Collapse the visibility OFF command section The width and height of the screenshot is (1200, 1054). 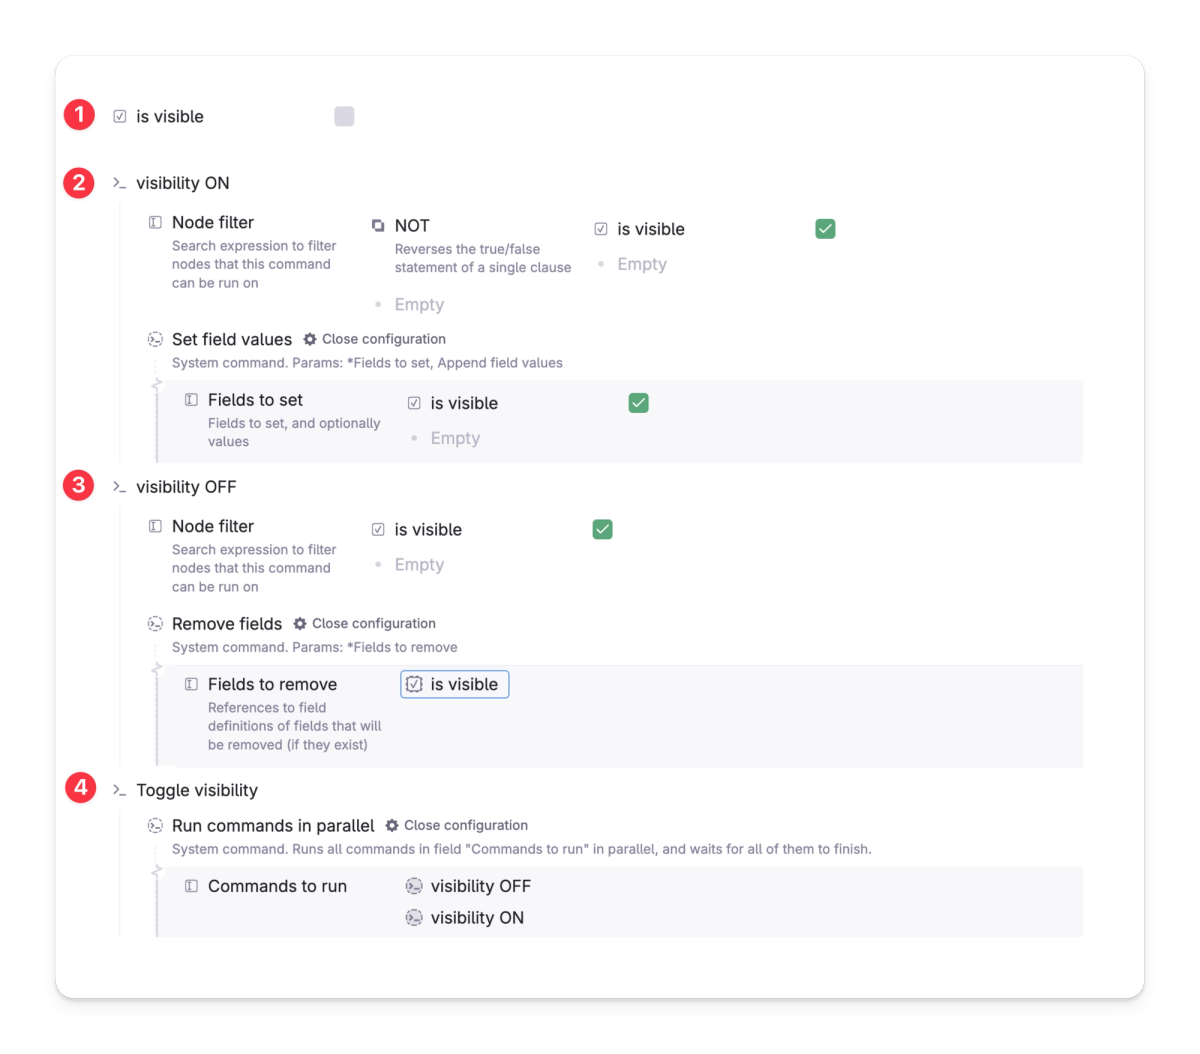(x=118, y=486)
